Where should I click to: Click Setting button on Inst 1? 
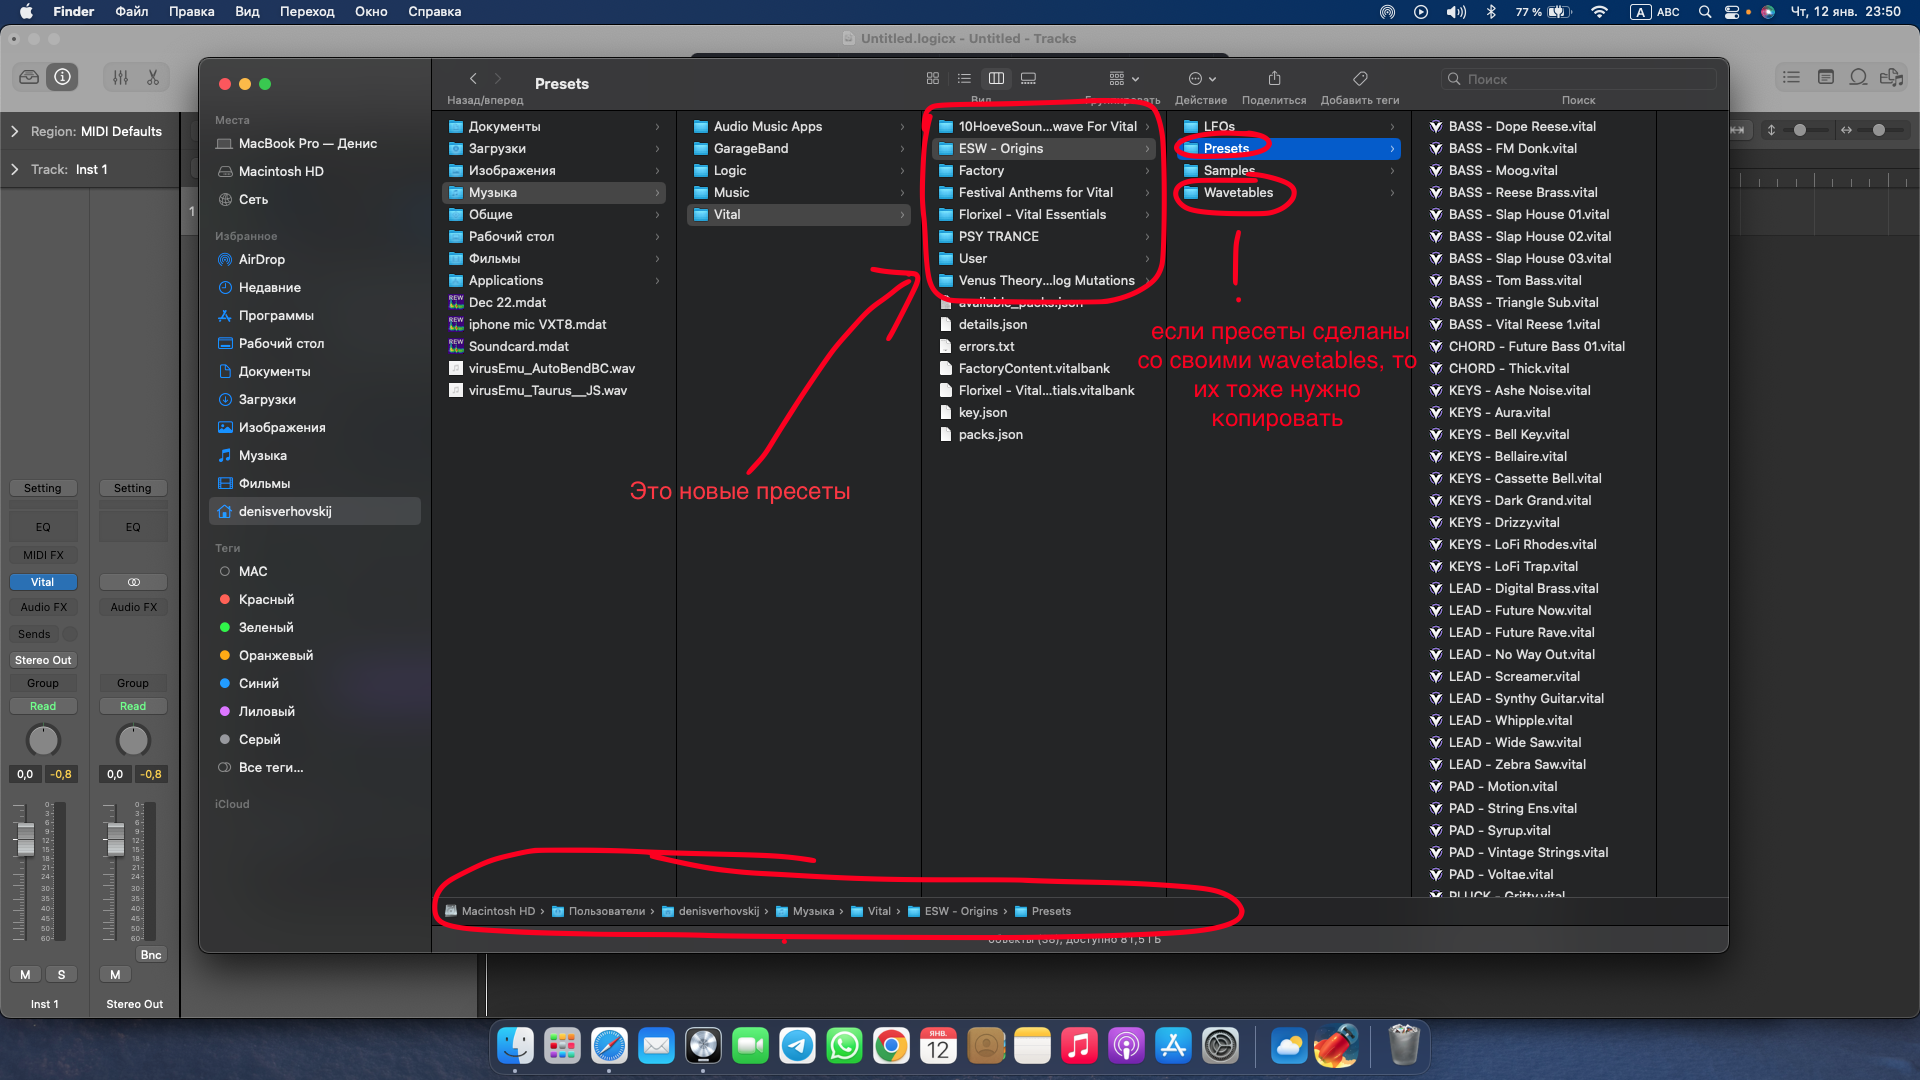coord(43,488)
